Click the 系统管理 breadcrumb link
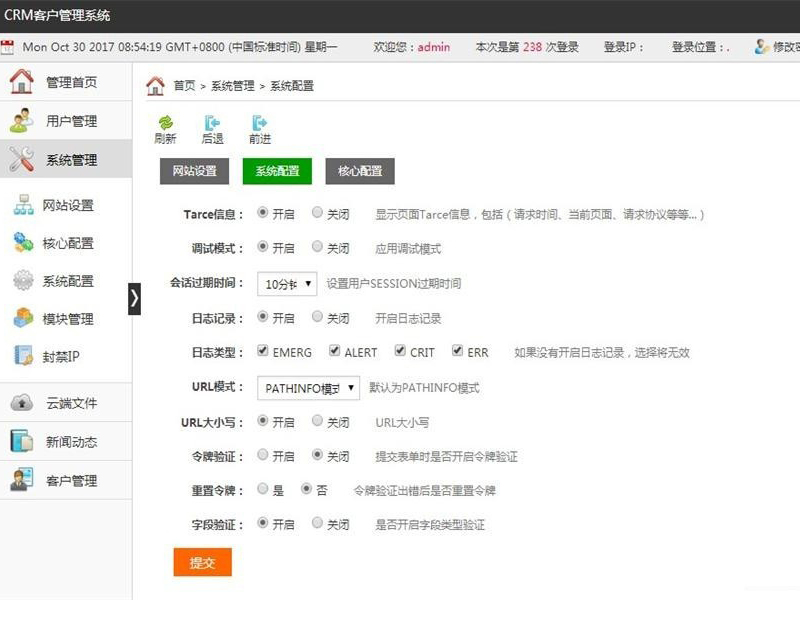Image resolution: width=800 pixels, height=630 pixels. pyautogui.click(x=232, y=86)
